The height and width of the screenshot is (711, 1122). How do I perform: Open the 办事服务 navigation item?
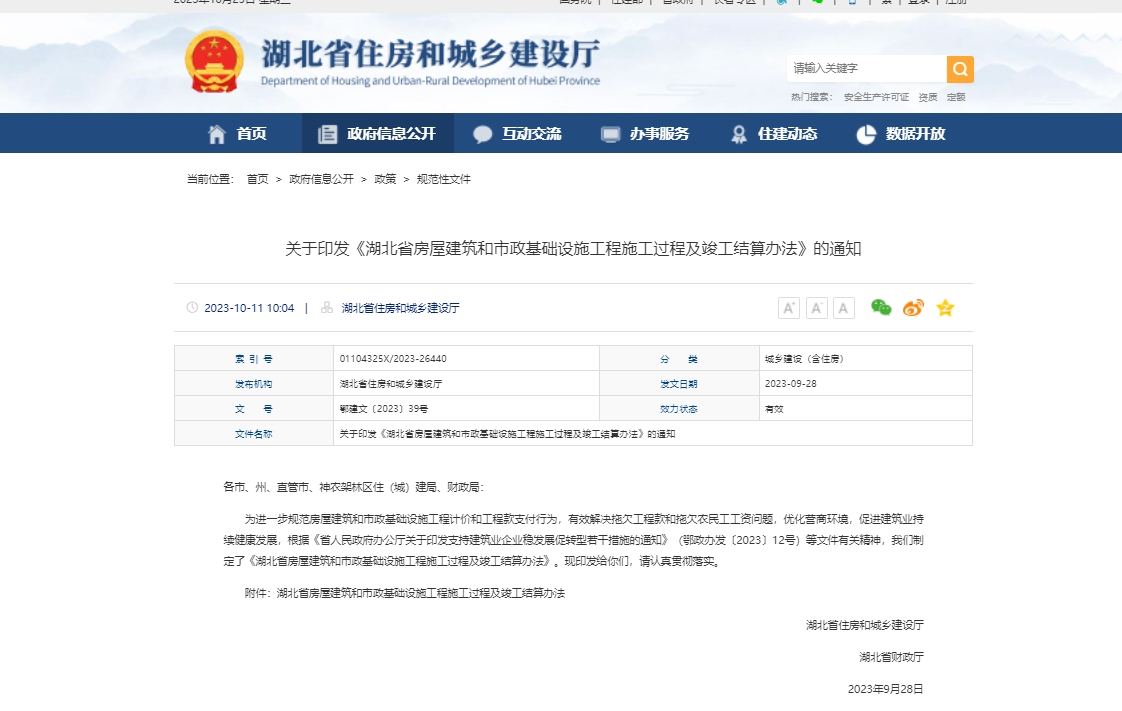[645, 134]
